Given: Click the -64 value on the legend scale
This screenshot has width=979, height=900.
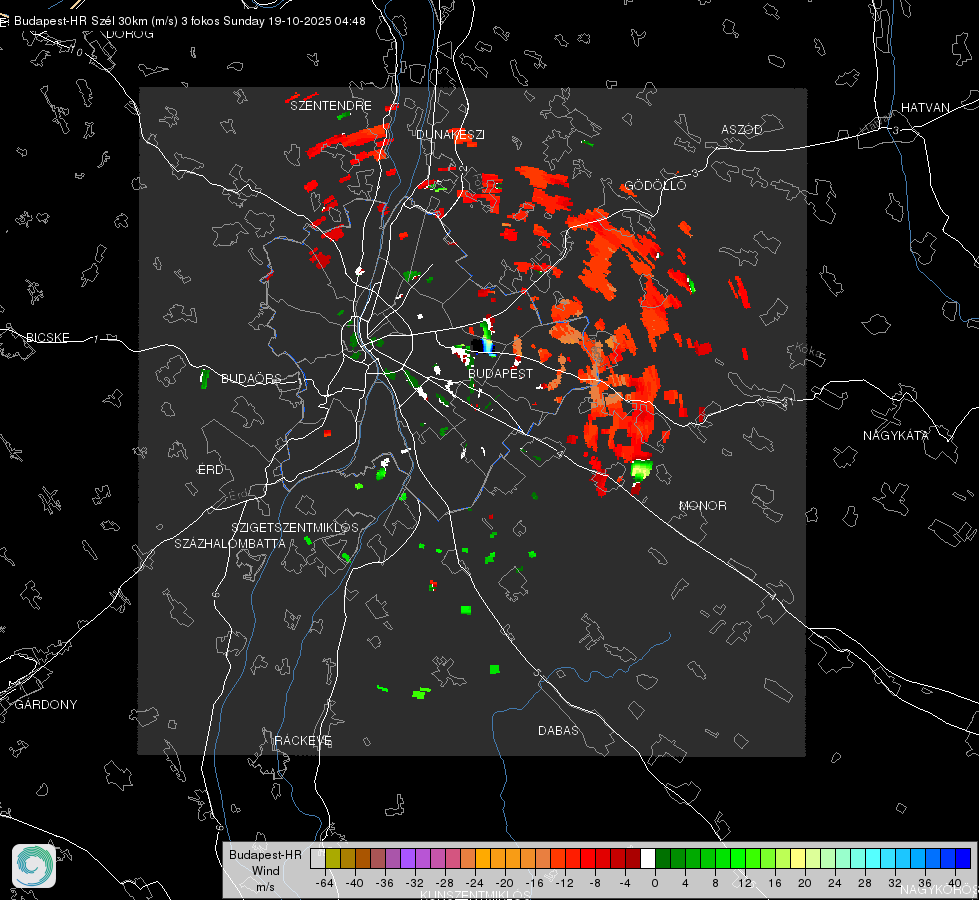Looking at the screenshot, I should coord(325,883).
